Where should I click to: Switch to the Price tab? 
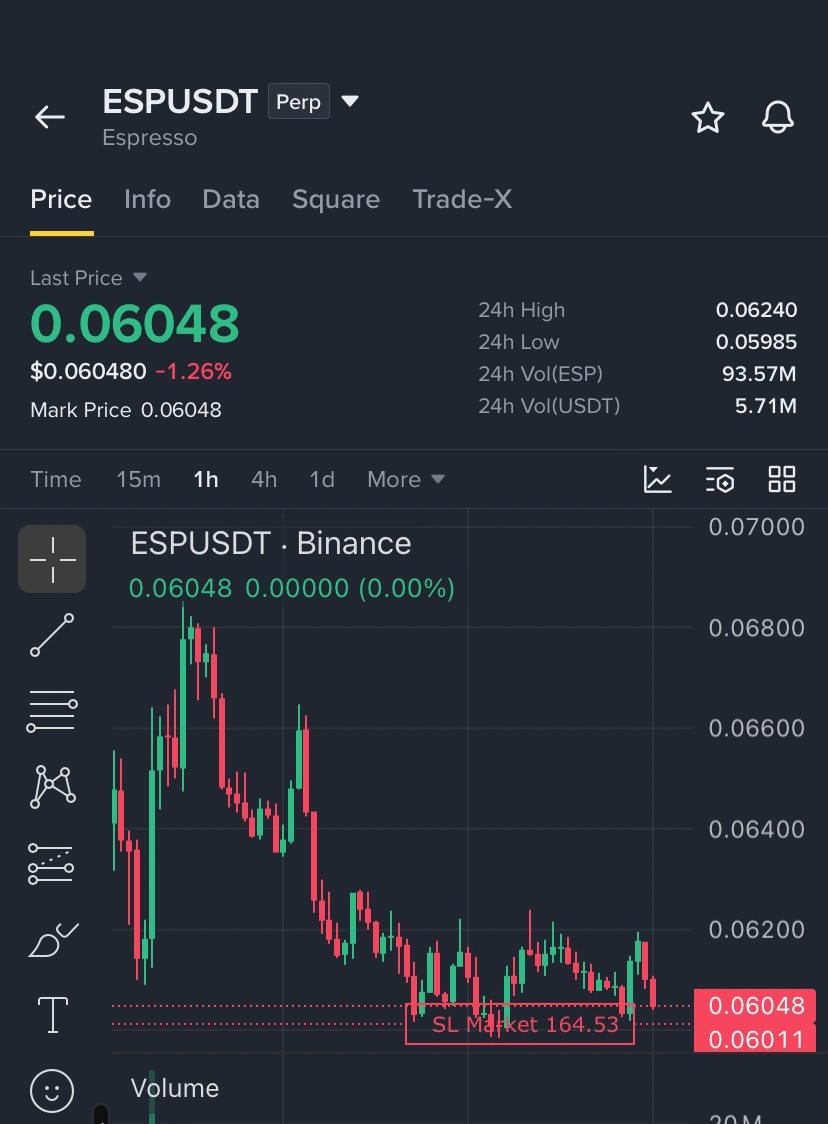tap(61, 199)
